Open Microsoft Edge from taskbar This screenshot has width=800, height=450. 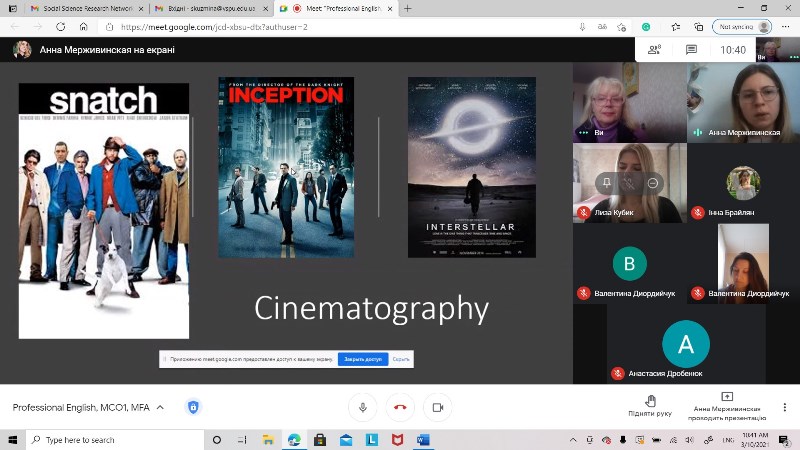pyautogui.click(x=294, y=440)
